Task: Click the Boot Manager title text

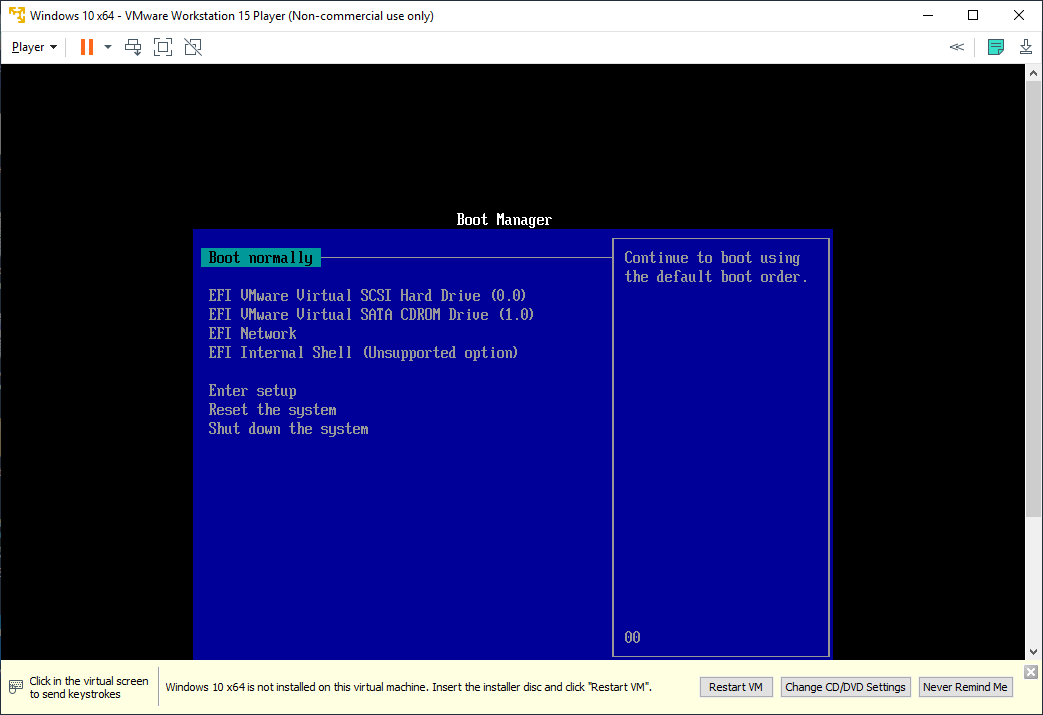Action: [x=504, y=219]
